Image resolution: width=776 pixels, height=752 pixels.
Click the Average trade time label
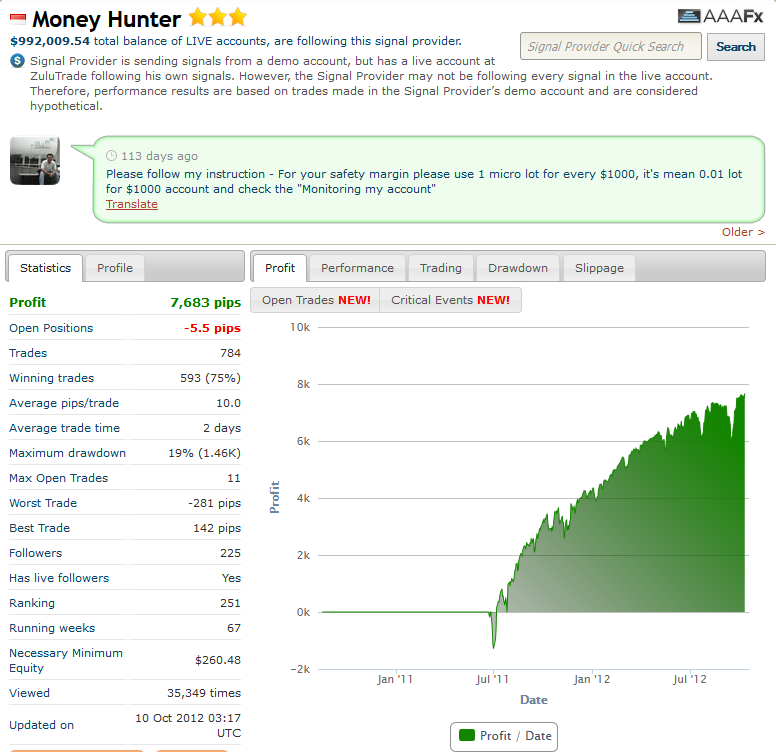point(64,428)
